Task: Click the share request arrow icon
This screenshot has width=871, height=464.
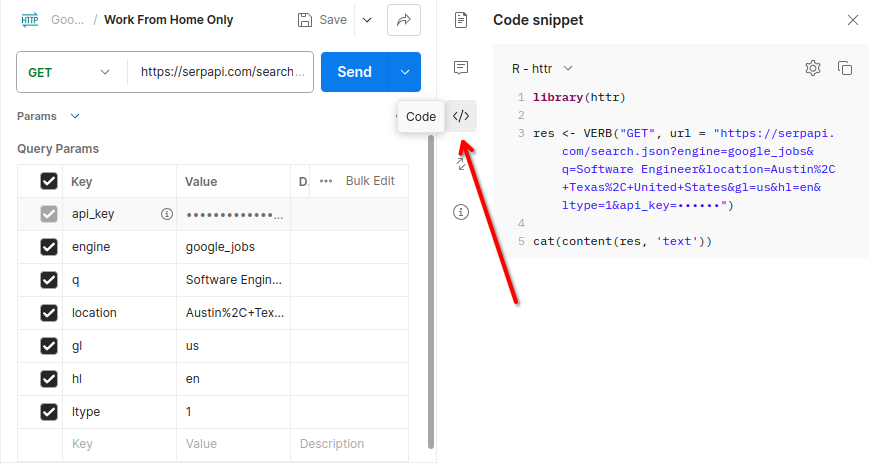Action: 404,20
